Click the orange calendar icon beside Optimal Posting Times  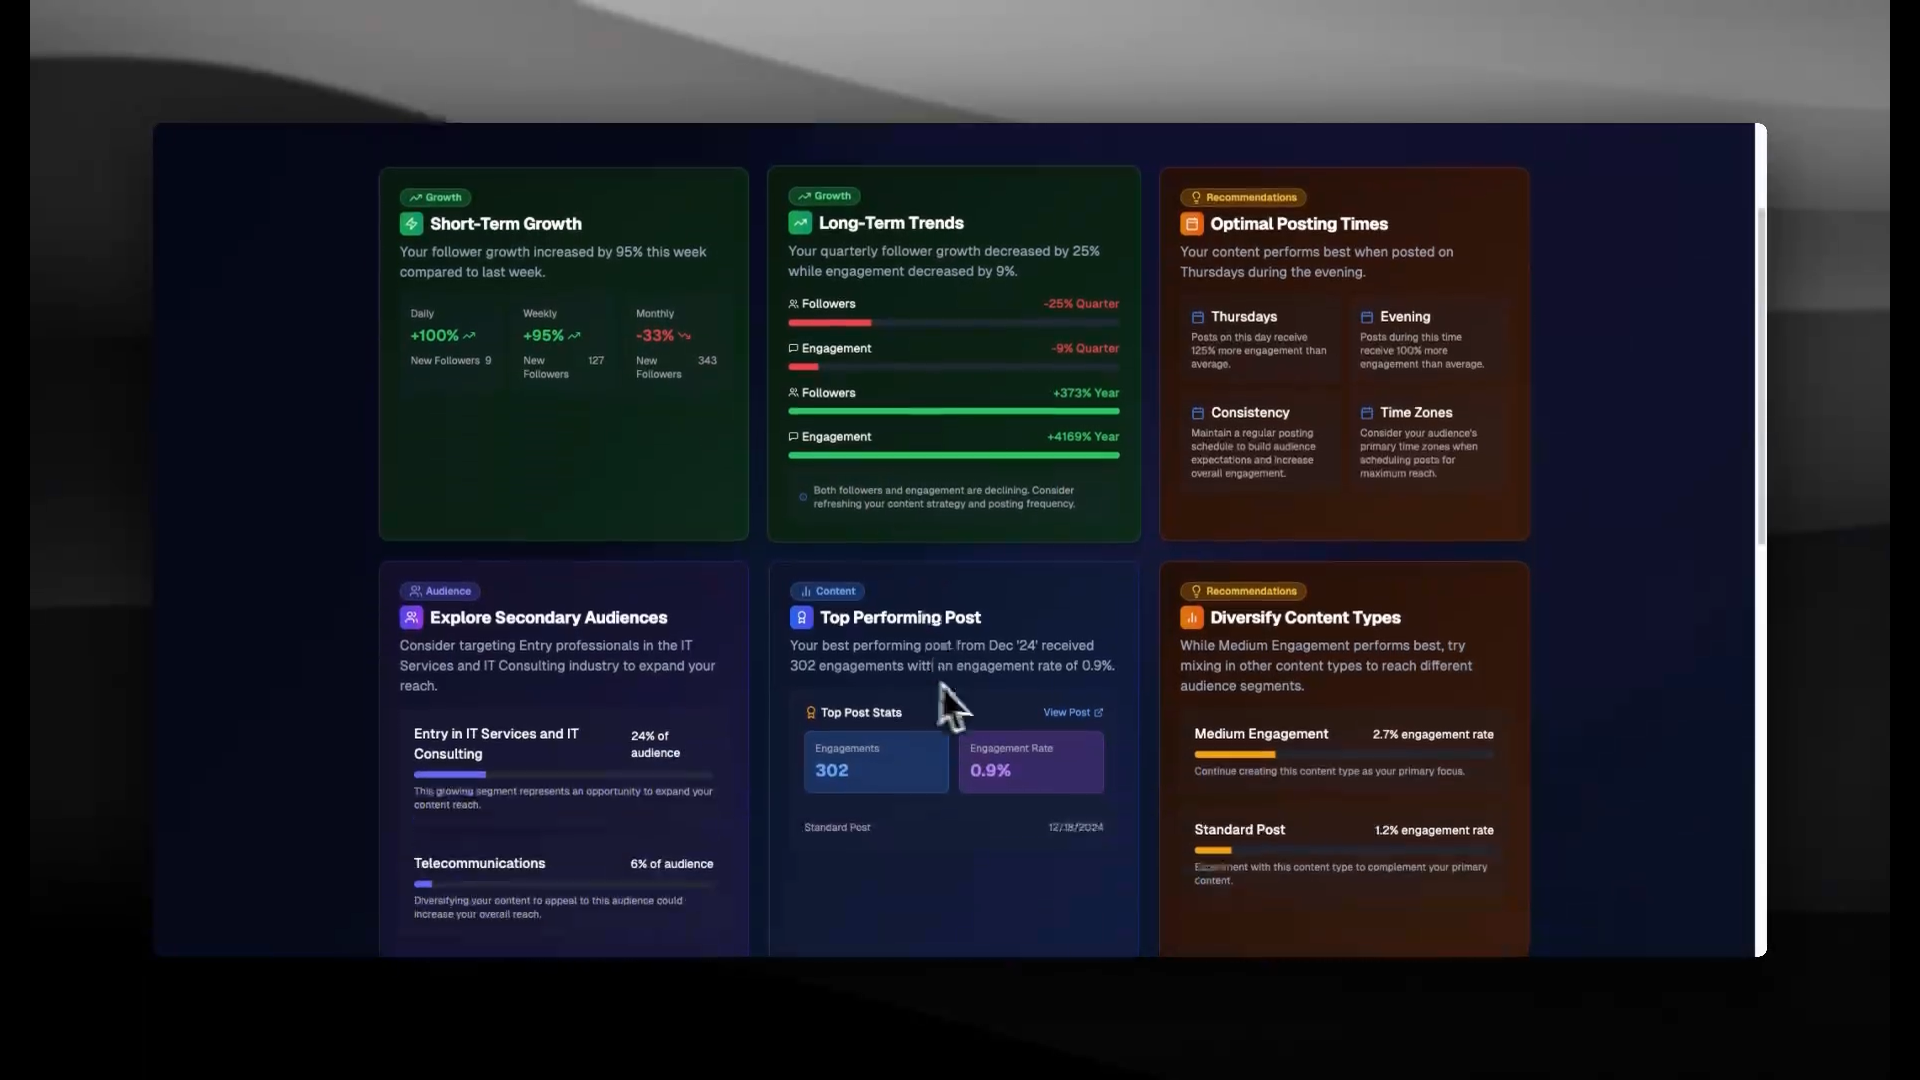(1191, 223)
